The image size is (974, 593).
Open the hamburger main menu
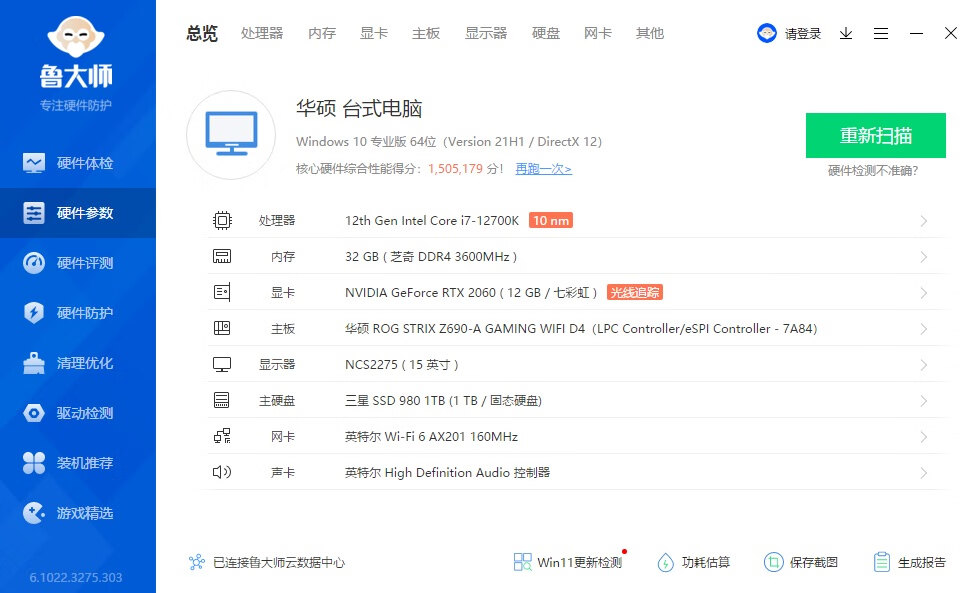pyautogui.click(x=881, y=34)
